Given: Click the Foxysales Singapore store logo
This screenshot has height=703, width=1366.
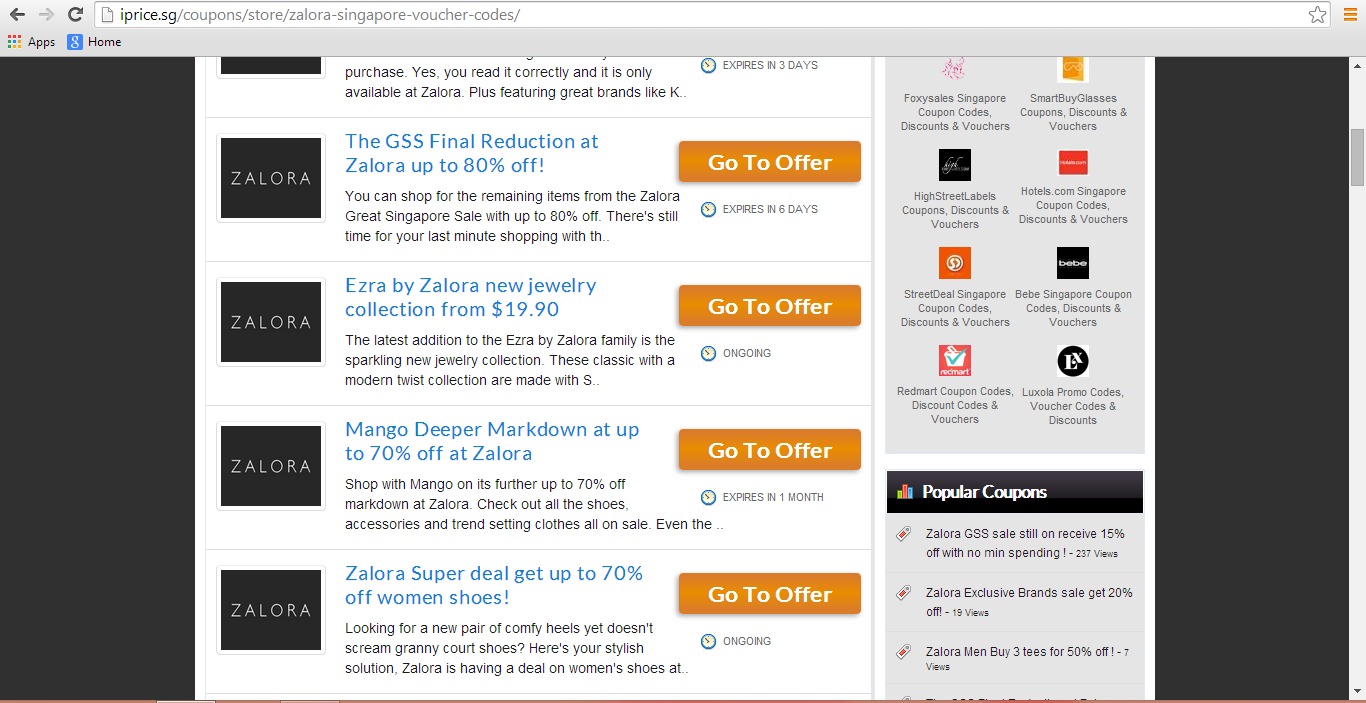Looking at the screenshot, I should point(955,69).
